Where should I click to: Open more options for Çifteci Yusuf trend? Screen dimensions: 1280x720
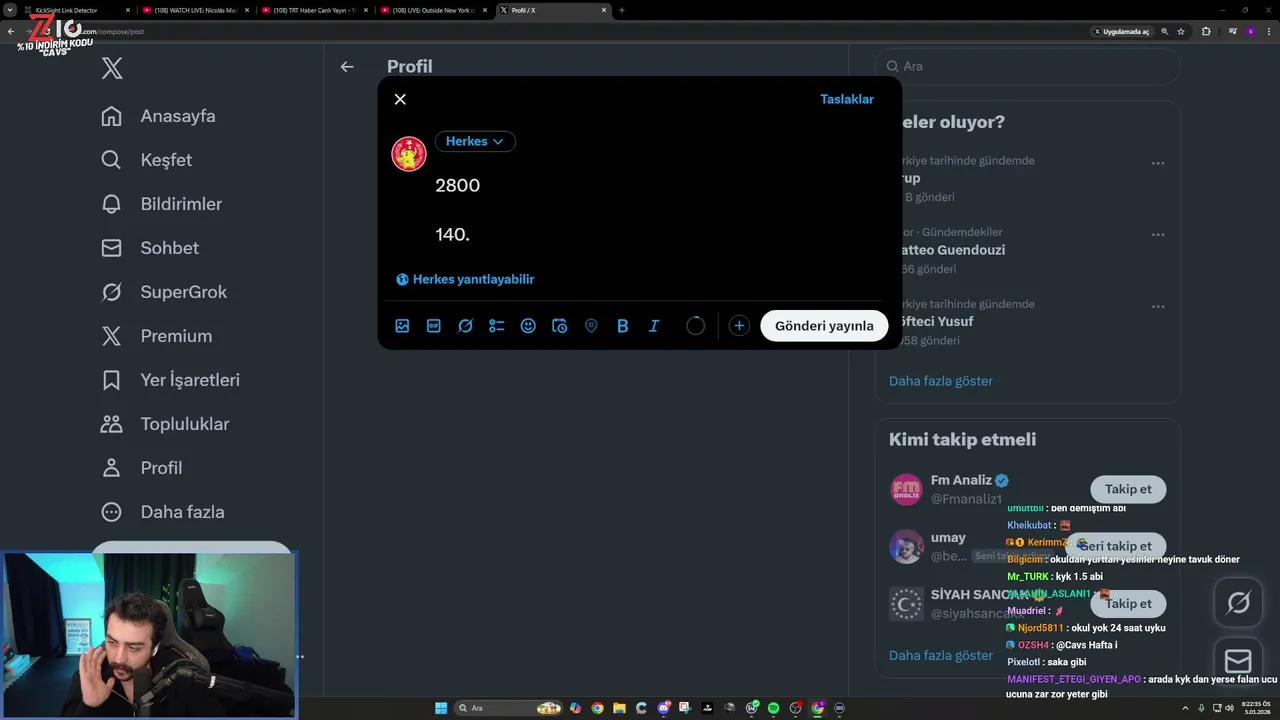(1158, 307)
